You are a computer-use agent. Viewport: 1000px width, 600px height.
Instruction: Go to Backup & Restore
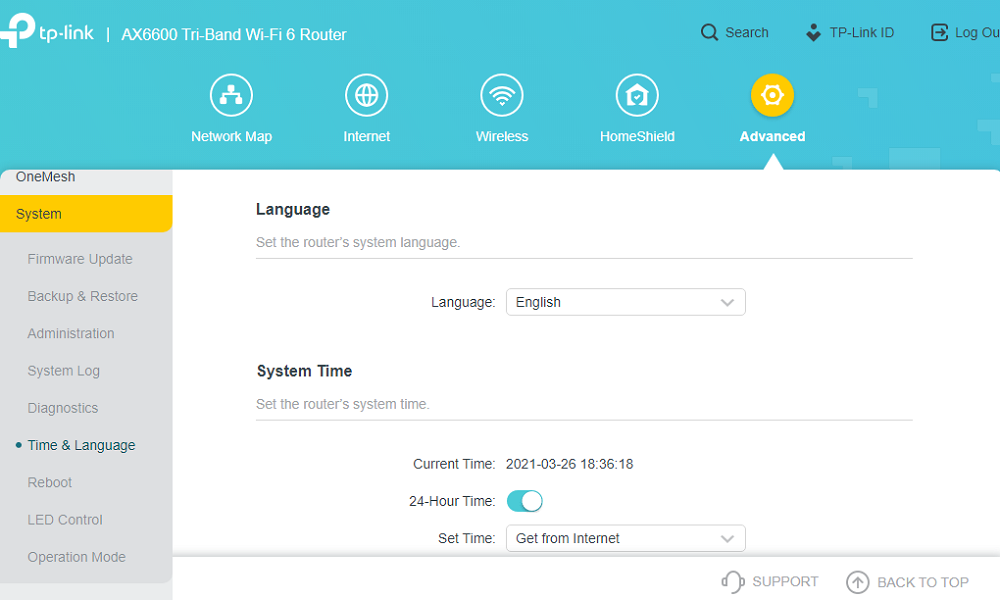tap(82, 296)
